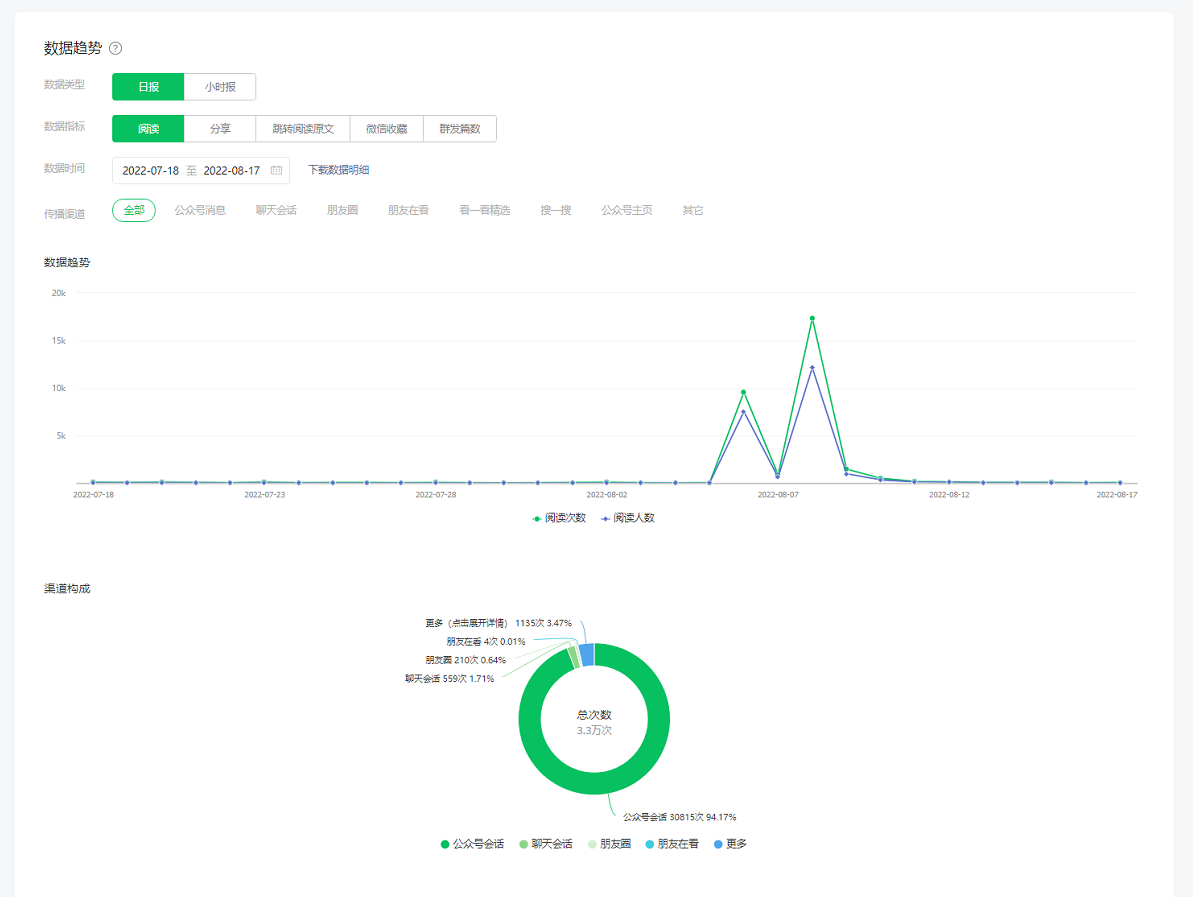
Task: Switch to 小时报 data type
Action: 220,87
